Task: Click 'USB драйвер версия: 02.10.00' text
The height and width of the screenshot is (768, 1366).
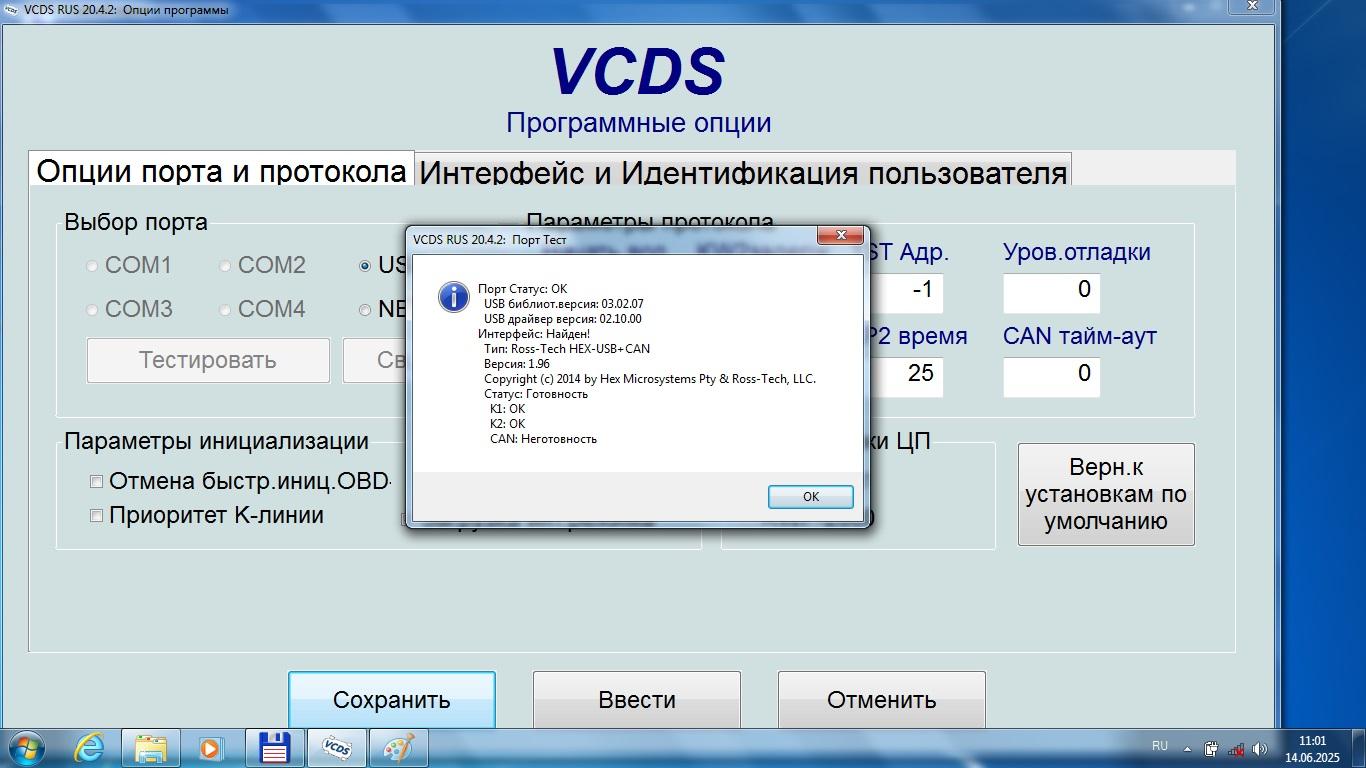Action: (563, 319)
